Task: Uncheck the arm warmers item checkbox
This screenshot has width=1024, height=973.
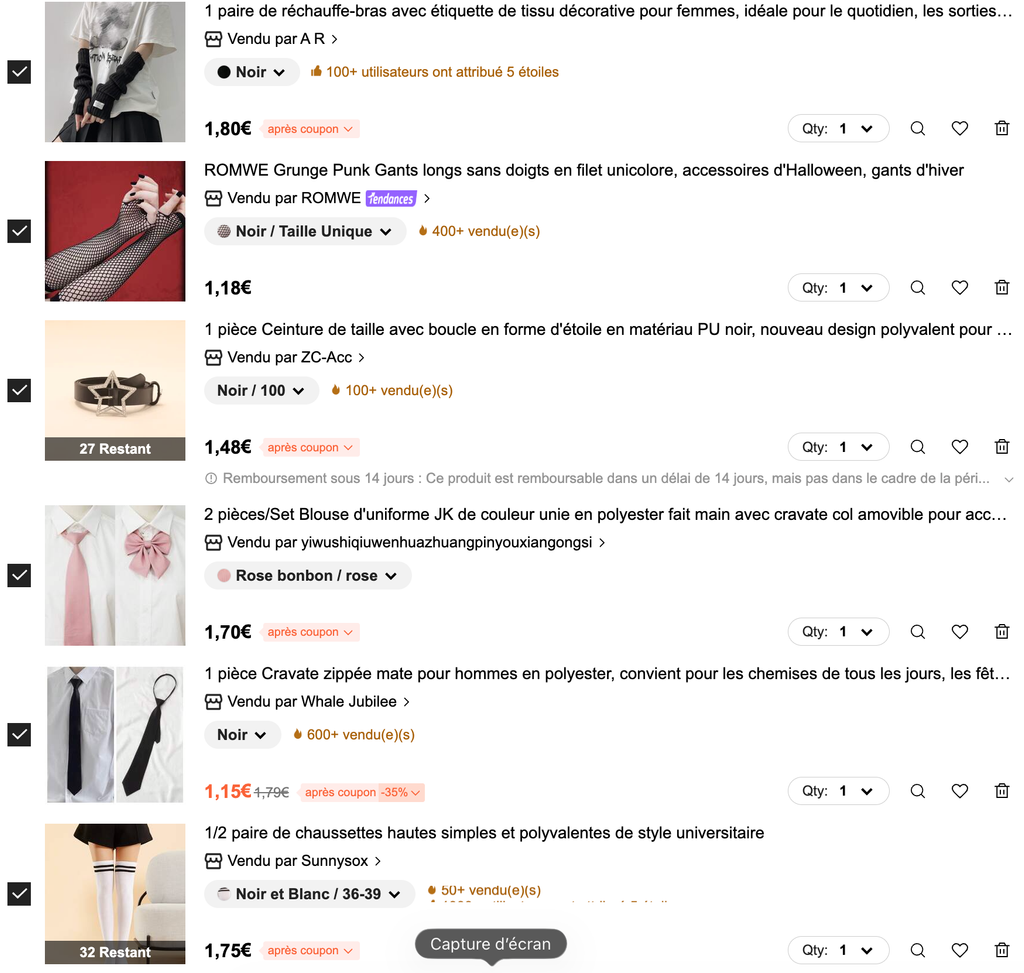Action: point(19,72)
